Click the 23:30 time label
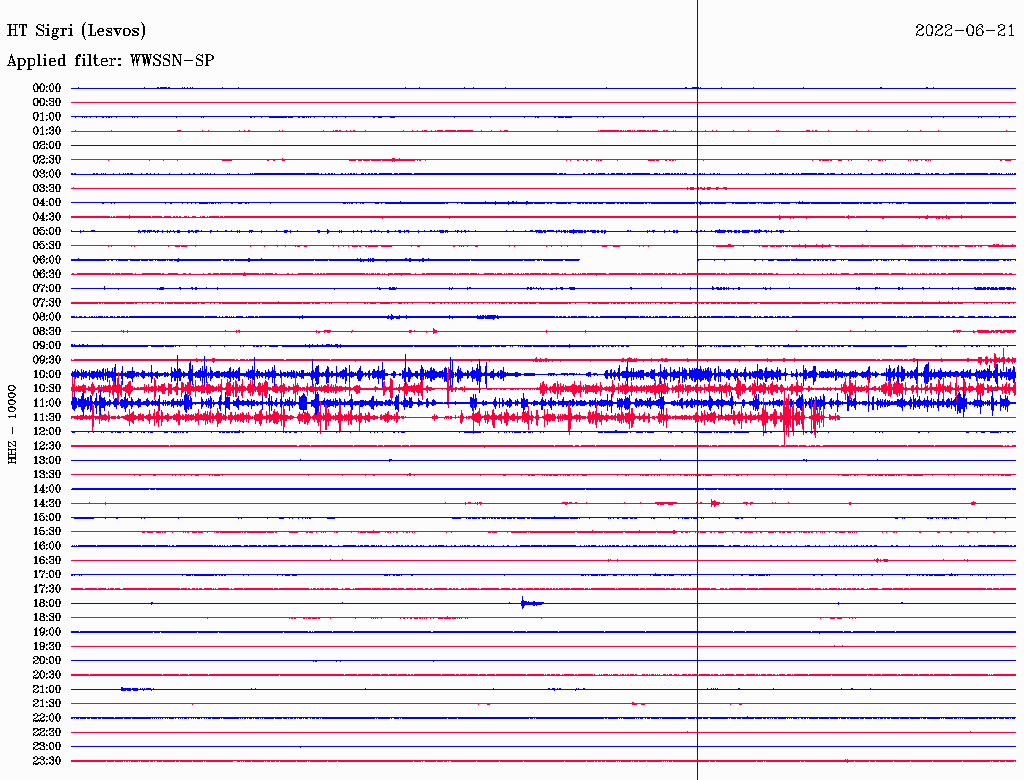 47,760
